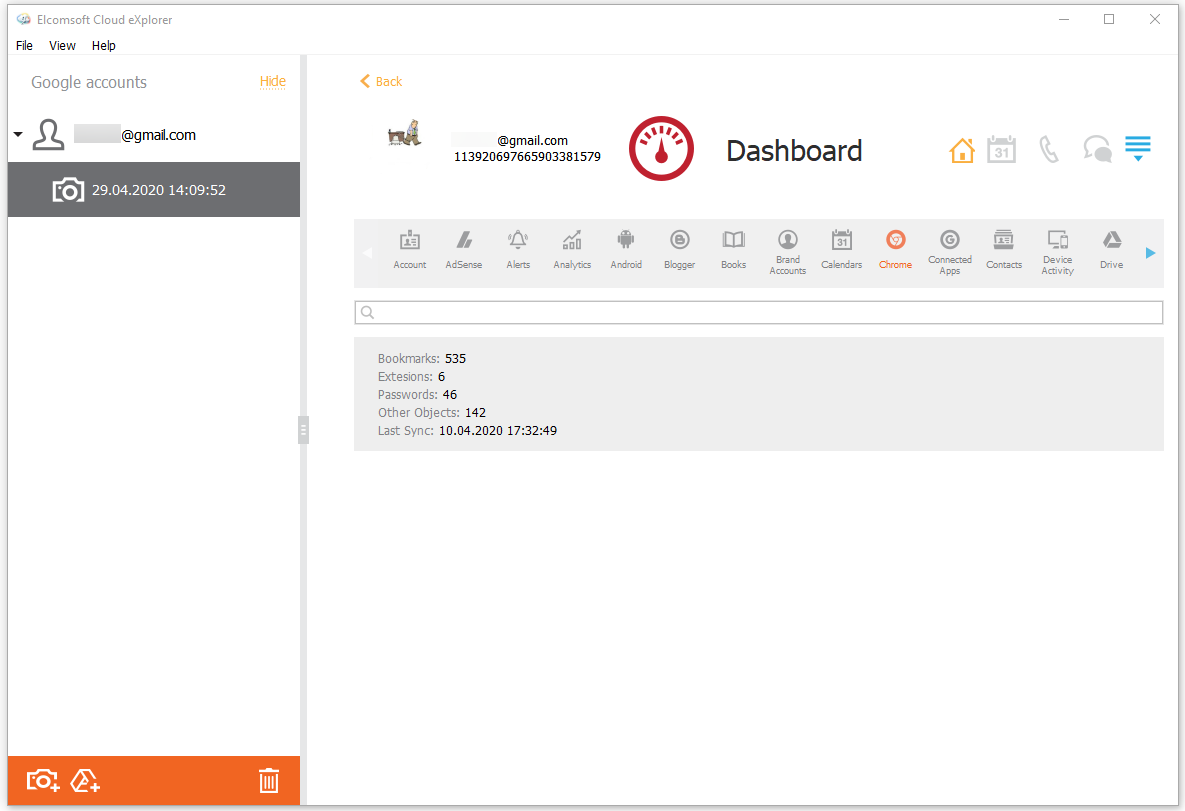Select the Connected Apps category icon
The width and height of the screenshot is (1185, 811).
coord(949,250)
